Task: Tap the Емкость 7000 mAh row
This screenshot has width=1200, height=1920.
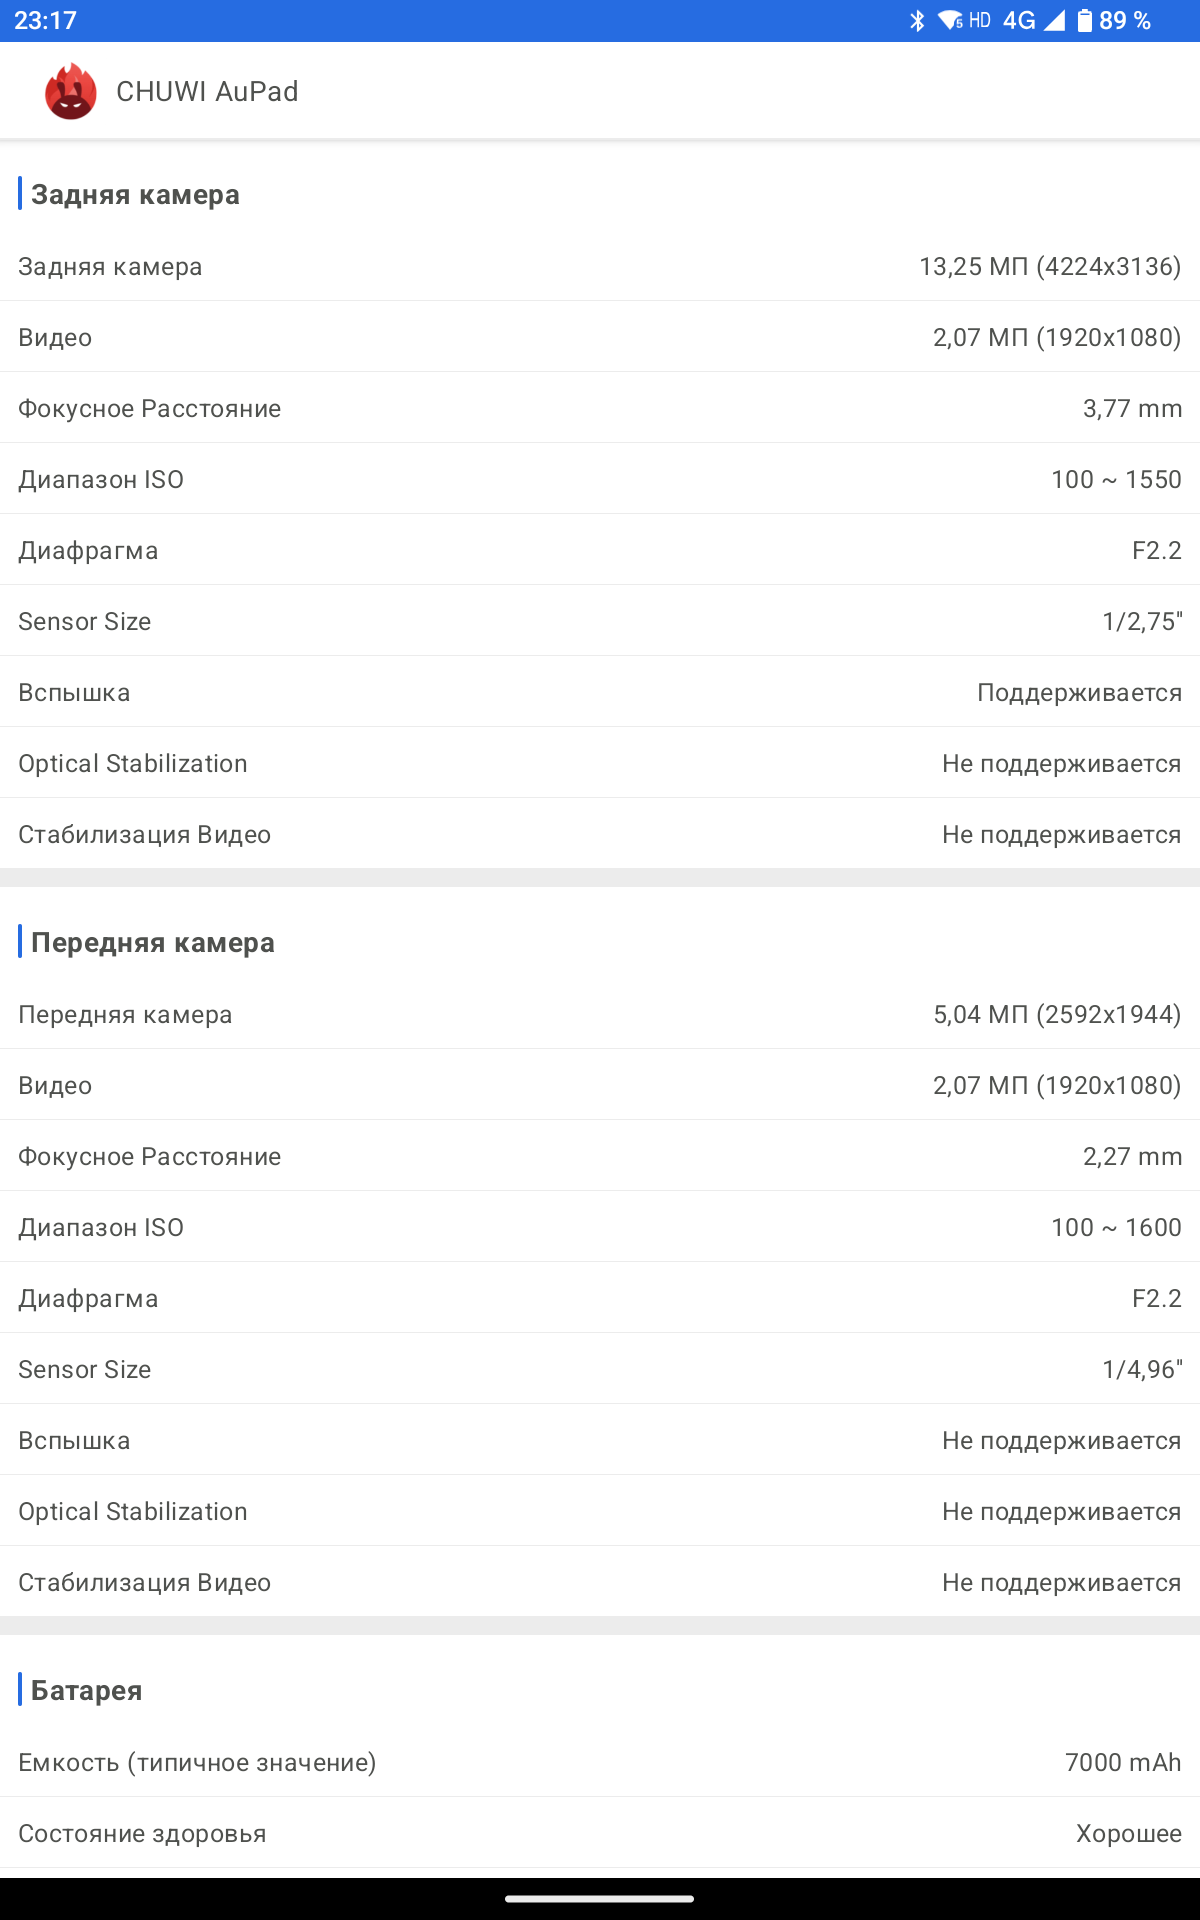Action: (600, 1762)
